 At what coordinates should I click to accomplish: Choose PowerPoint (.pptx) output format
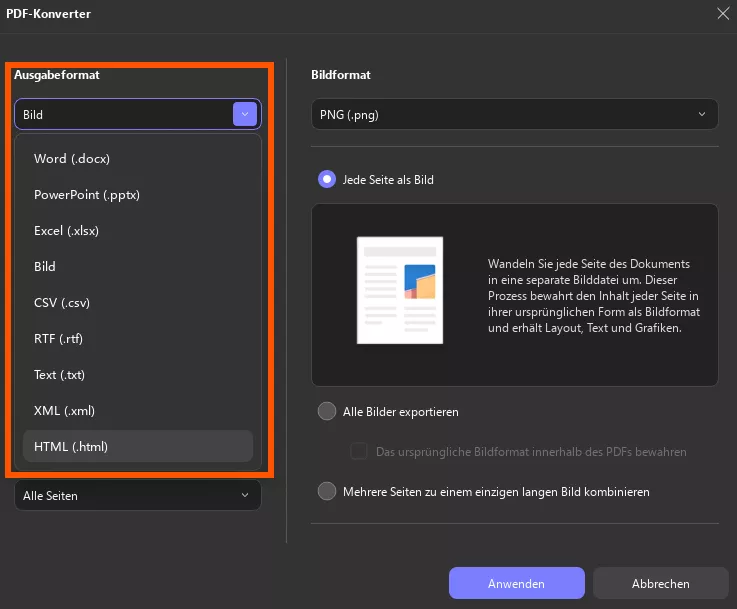[138, 195]
